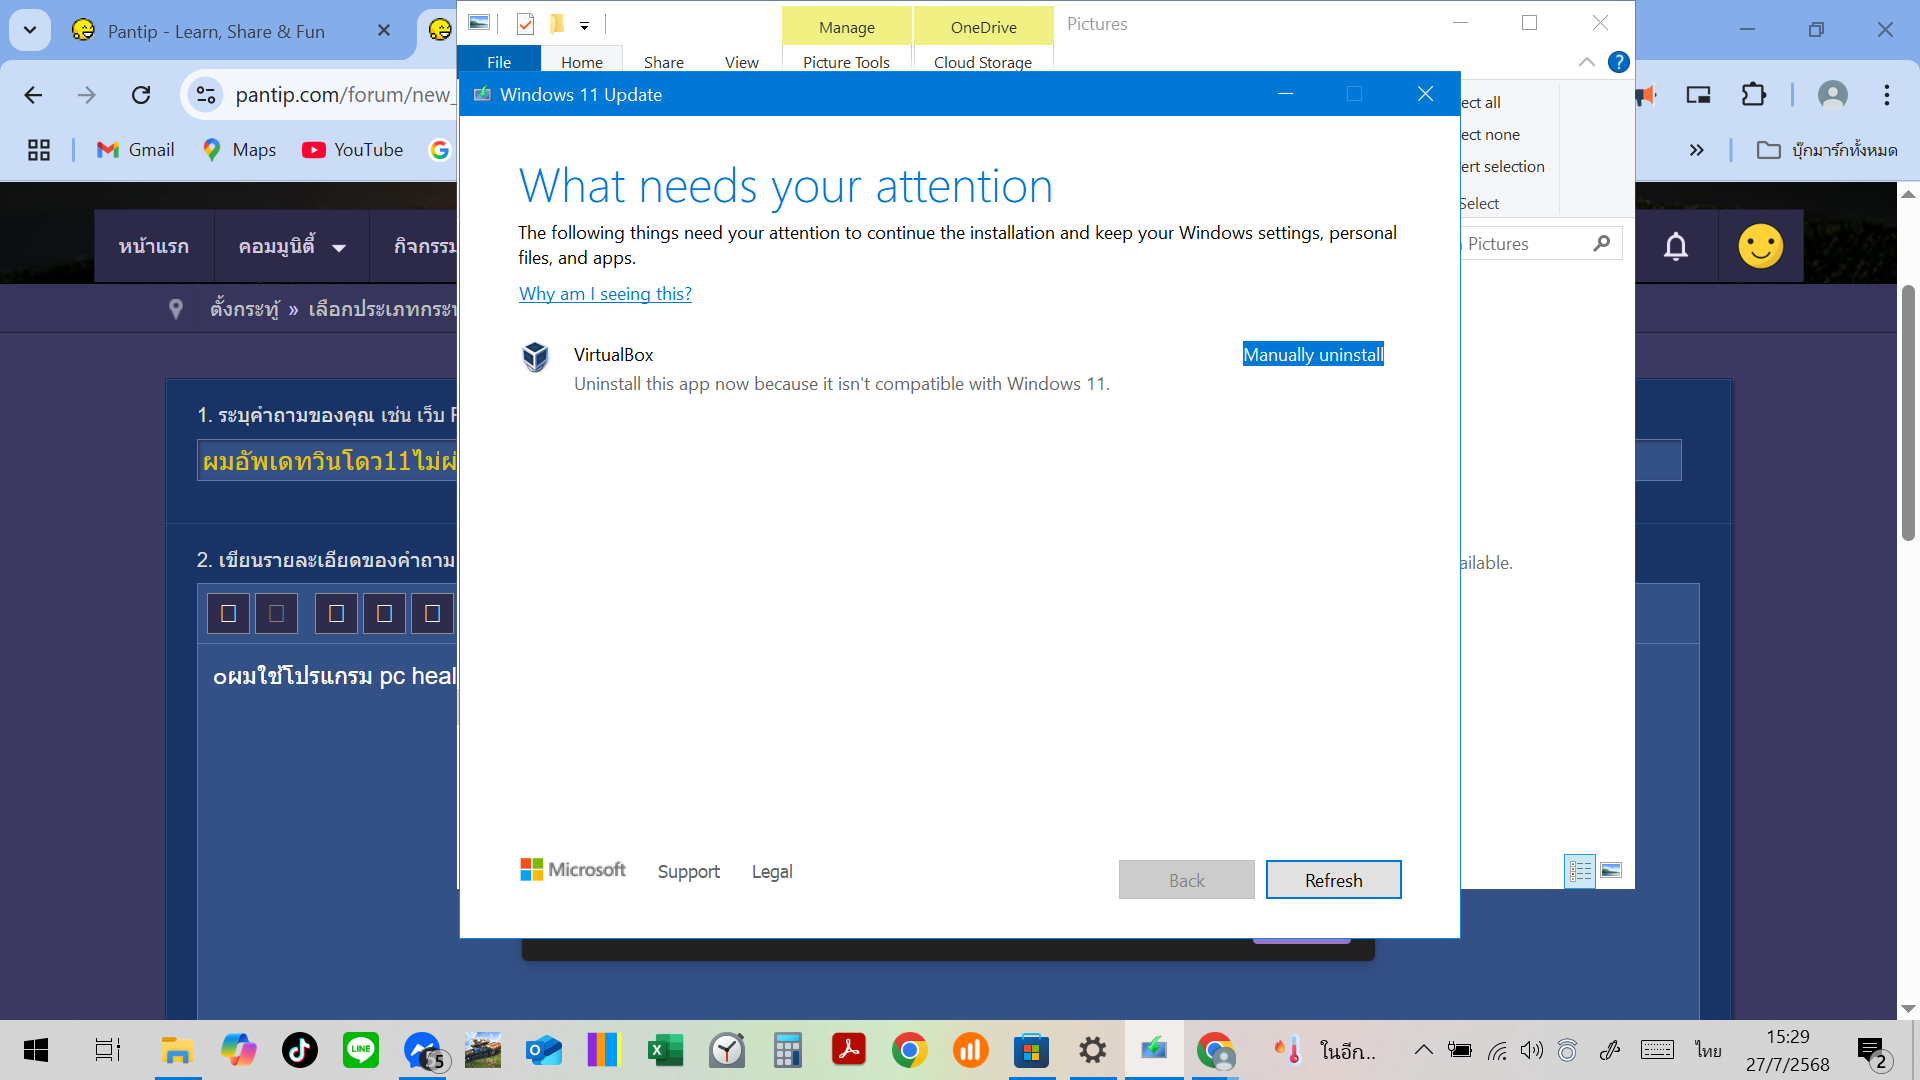Screen dimensions: 1920x1080
Task: Show hidden system tray icons
Action: click(1423, 1050)
